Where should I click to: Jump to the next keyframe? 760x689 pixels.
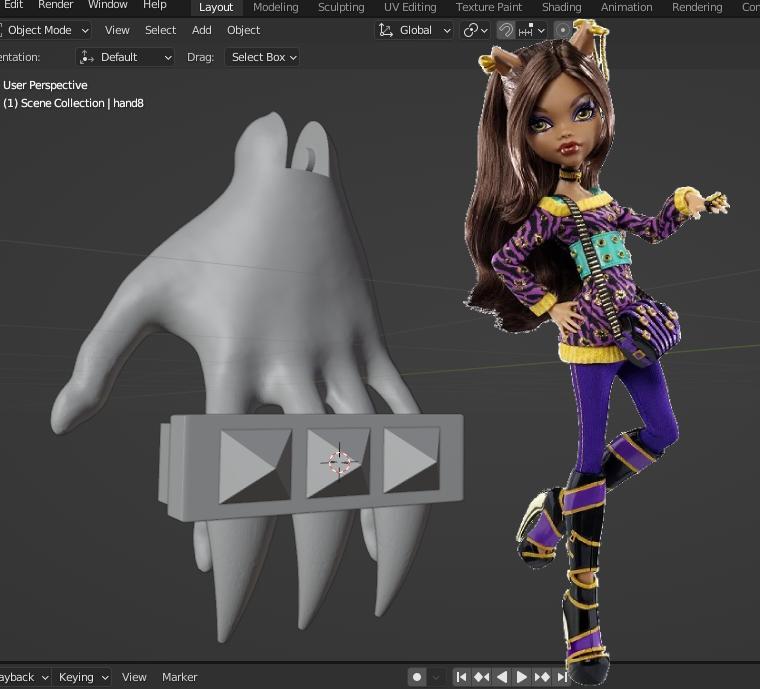pyautogui.click(x=542, y=677)
